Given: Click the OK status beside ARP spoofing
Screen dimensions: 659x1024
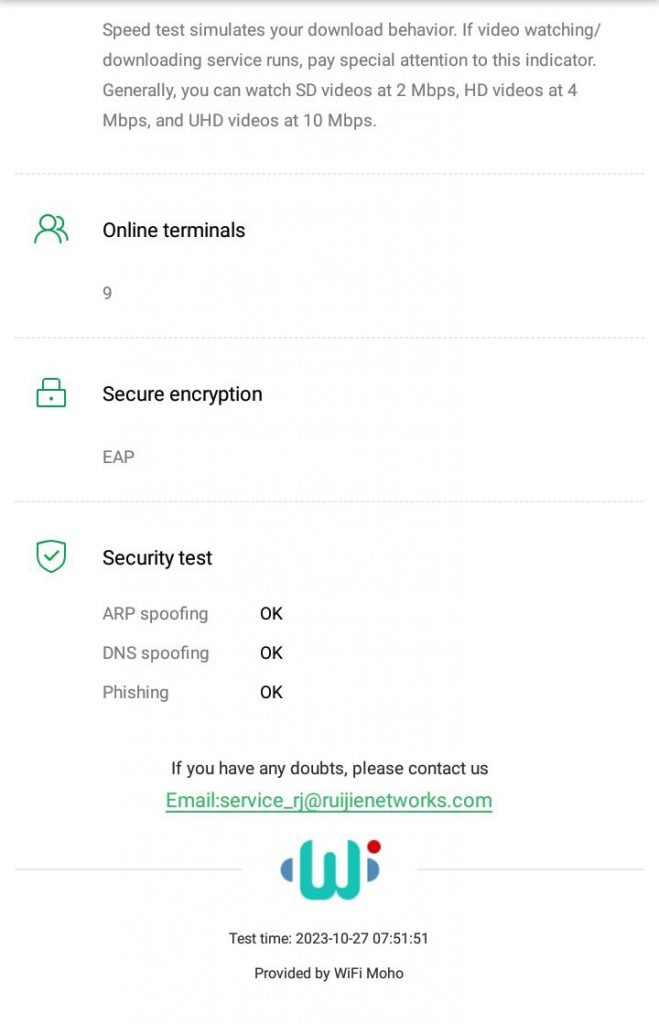Looking at the screenshot, I should tap(271, 614).
